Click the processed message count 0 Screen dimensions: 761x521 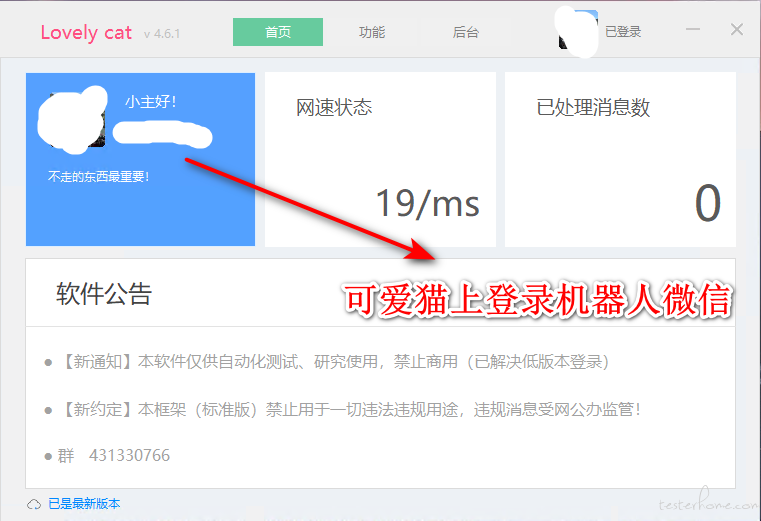click(x=708, y=203)
